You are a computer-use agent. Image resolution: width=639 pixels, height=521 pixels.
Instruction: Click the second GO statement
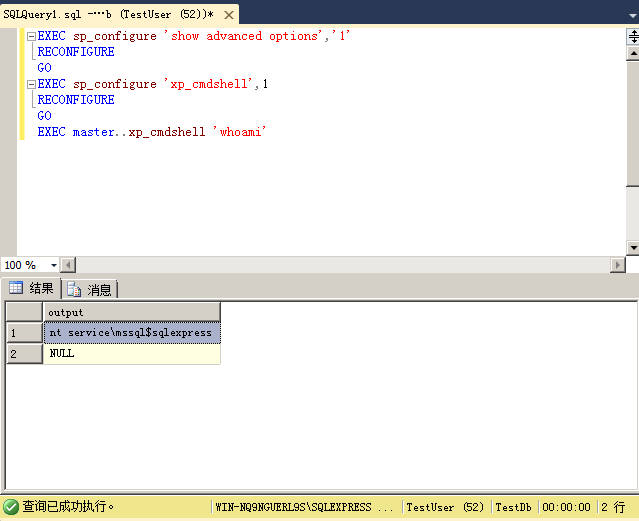tap(44, 116)
